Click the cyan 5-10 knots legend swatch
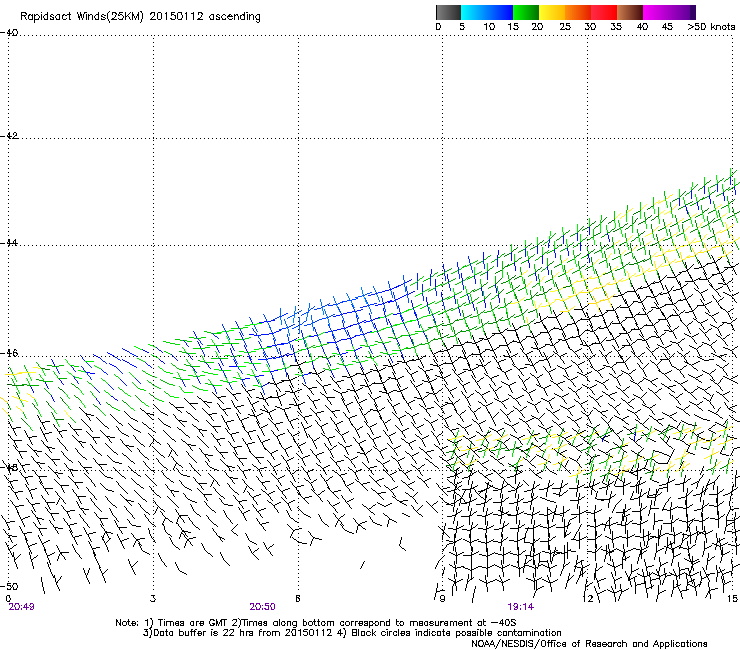This screenshot has width=740, height=650. click(474, 12)
